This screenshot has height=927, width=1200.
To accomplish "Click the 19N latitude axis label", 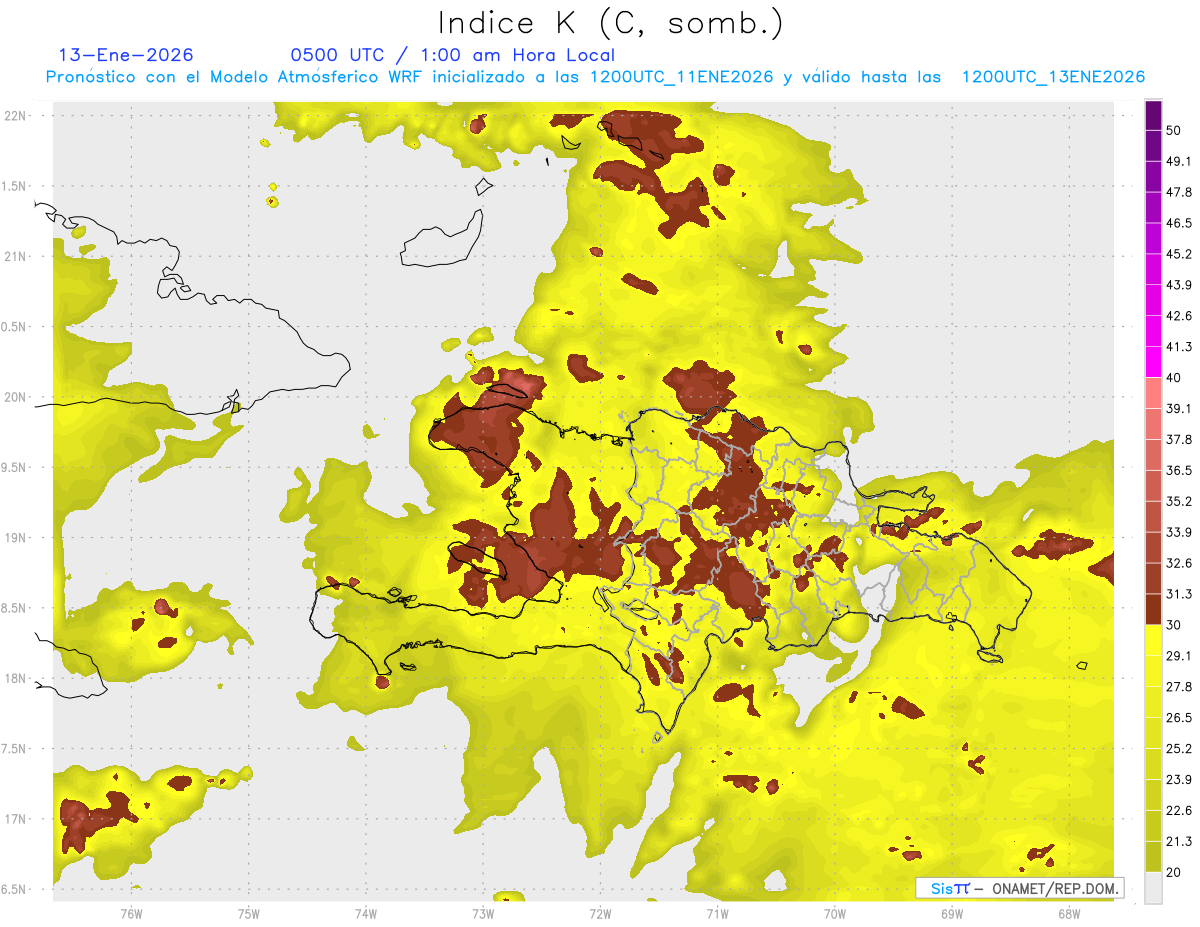I will point(15,537).
